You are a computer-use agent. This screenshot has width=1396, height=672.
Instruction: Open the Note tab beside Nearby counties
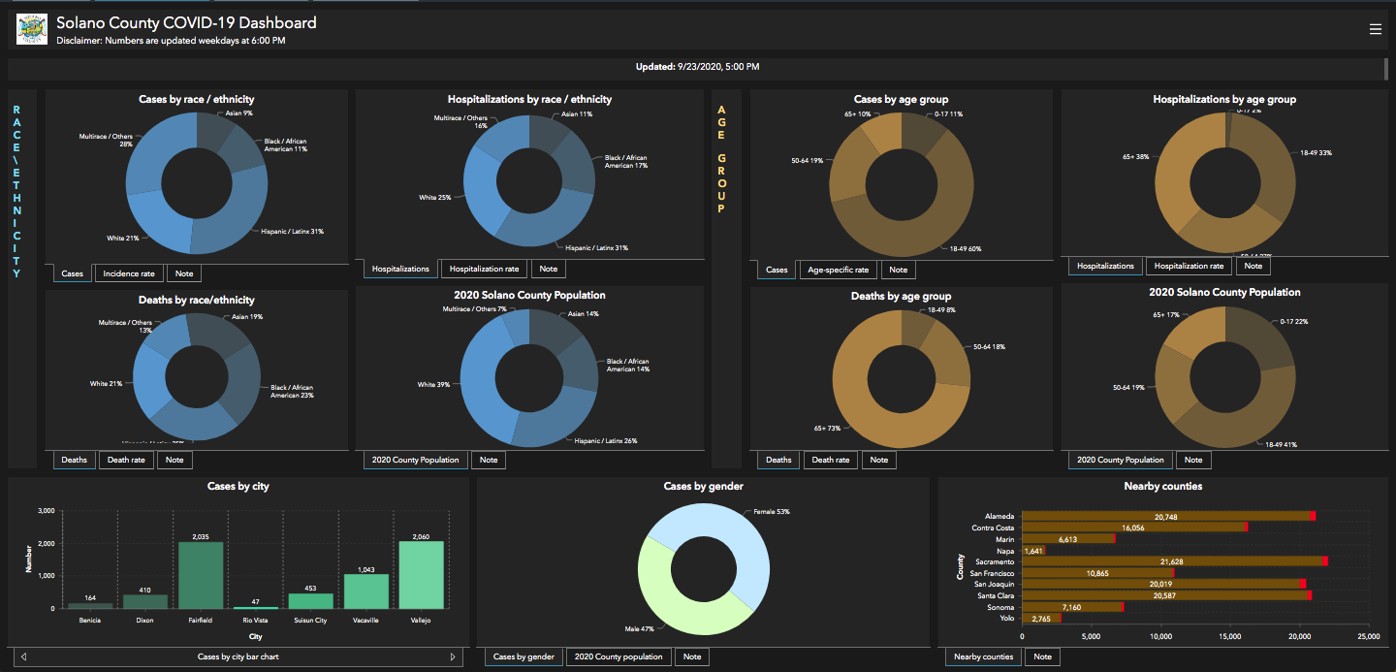coord(1042,657)
